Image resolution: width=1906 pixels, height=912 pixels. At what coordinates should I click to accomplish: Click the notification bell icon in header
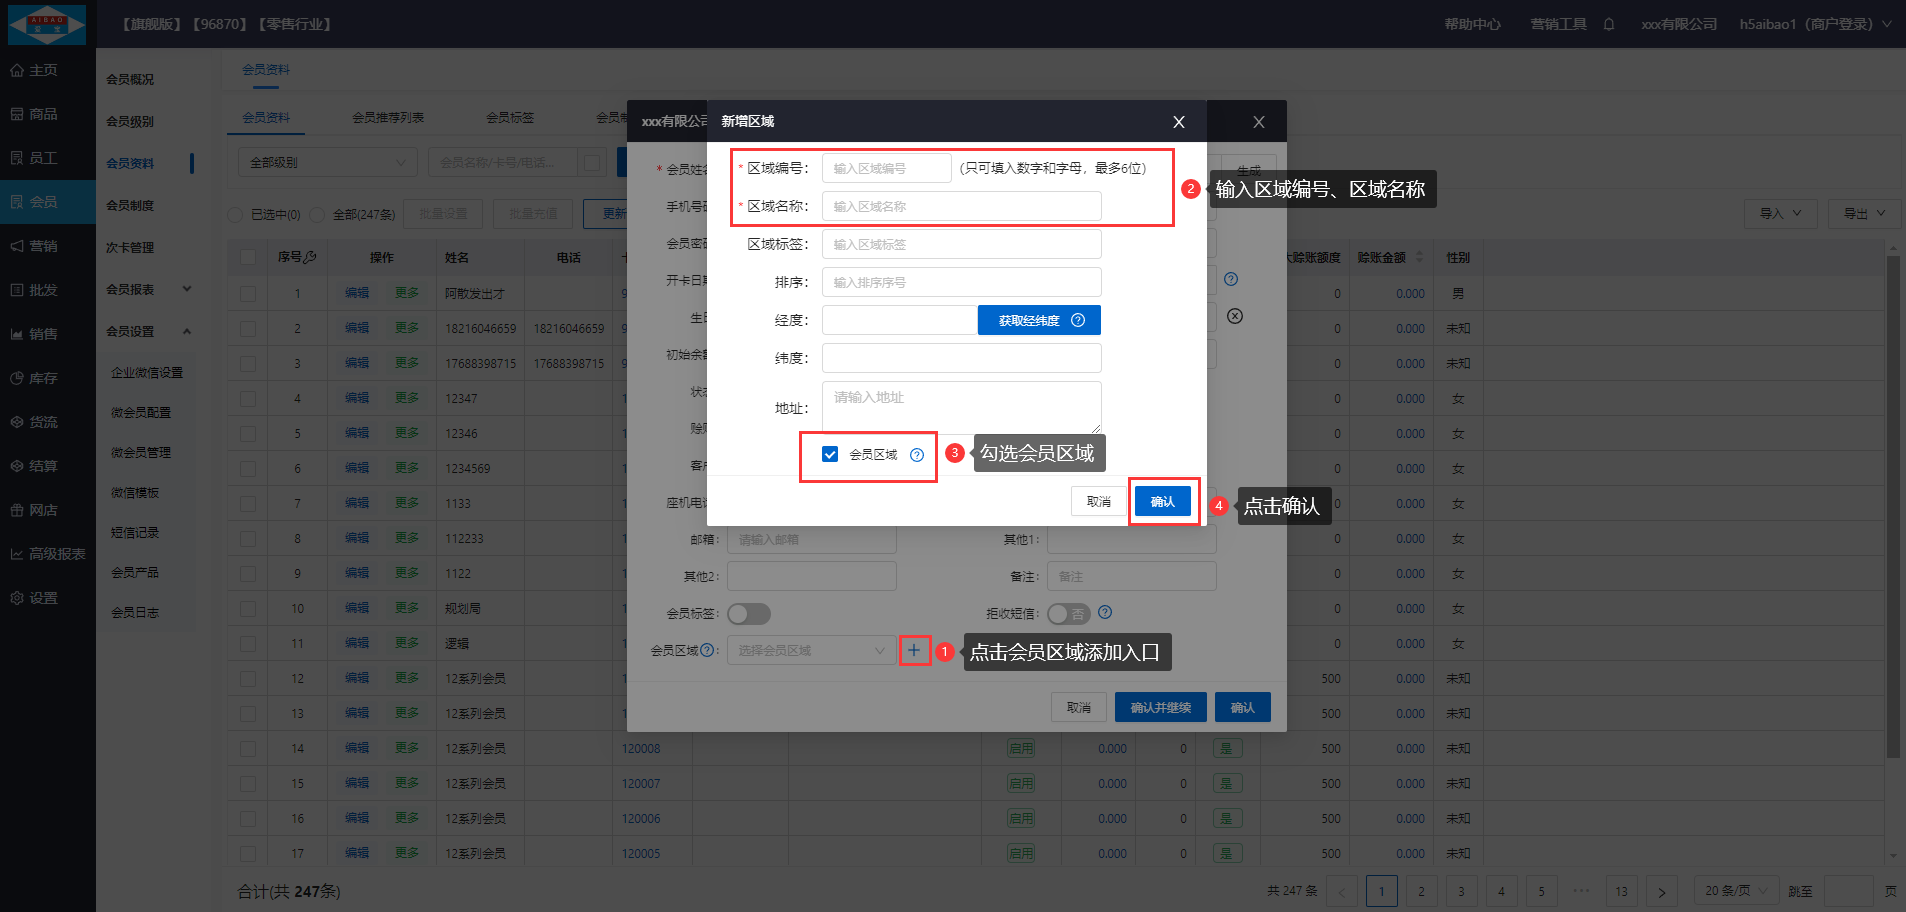[1608, 24]
